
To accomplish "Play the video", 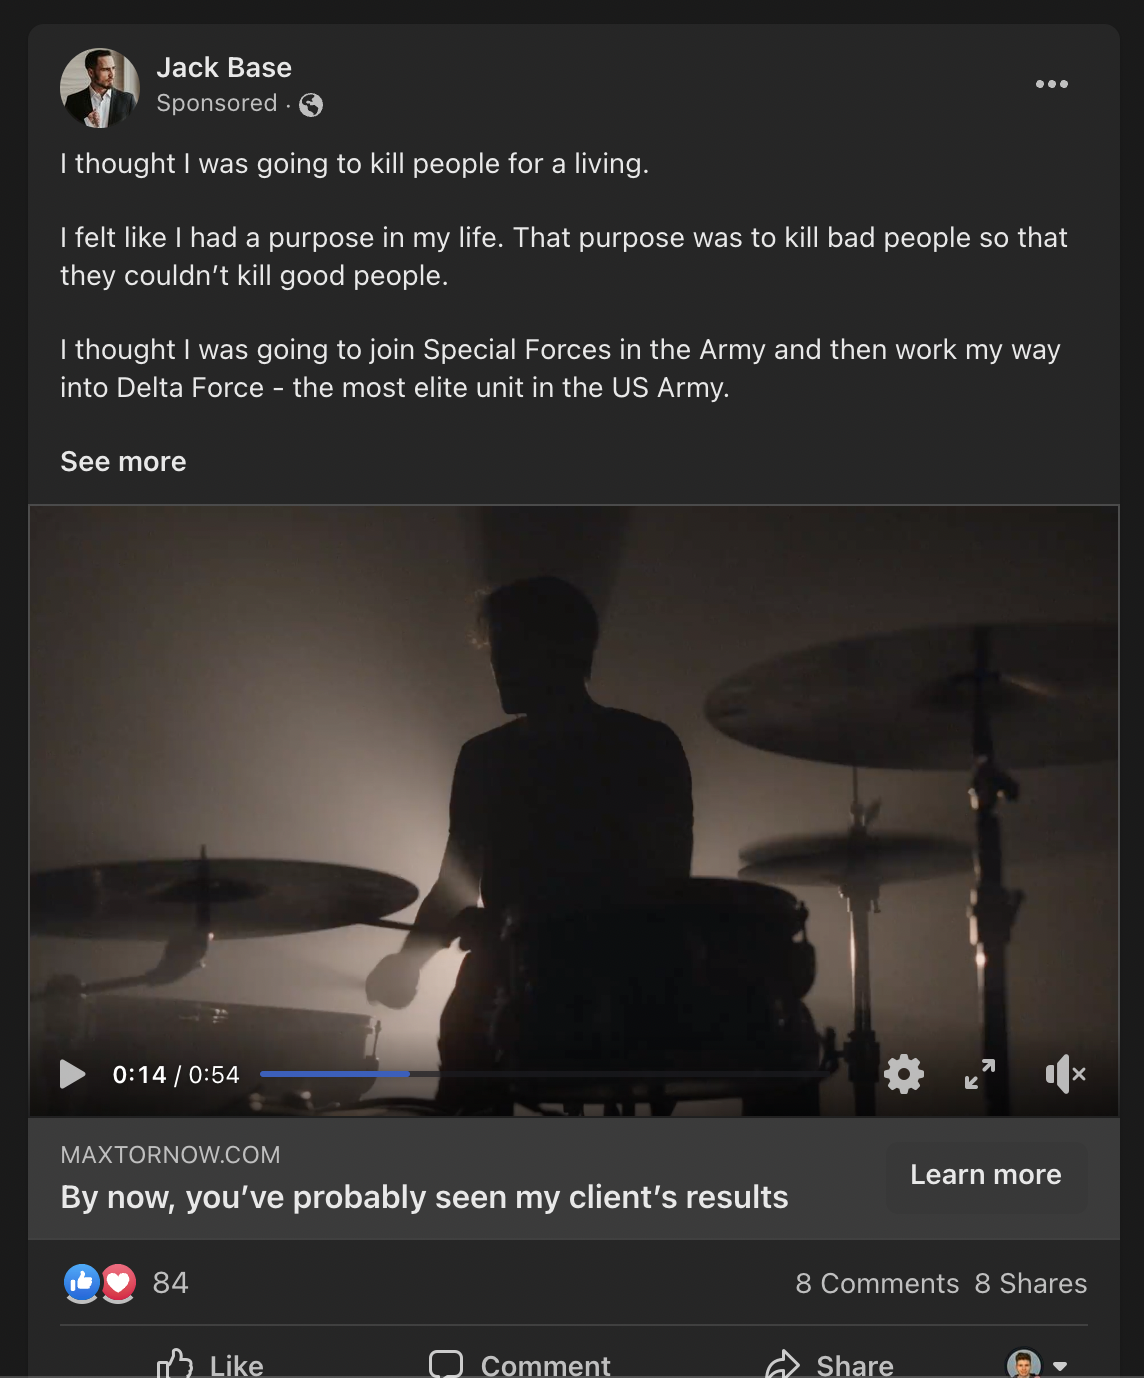I will pos(72,1074).
